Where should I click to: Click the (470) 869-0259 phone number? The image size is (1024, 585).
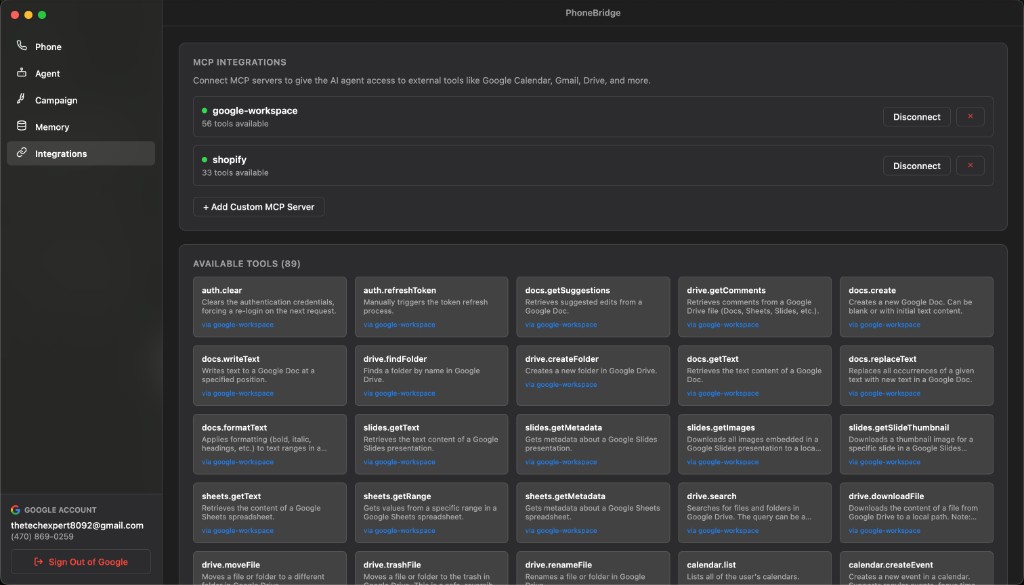[42, 537]
